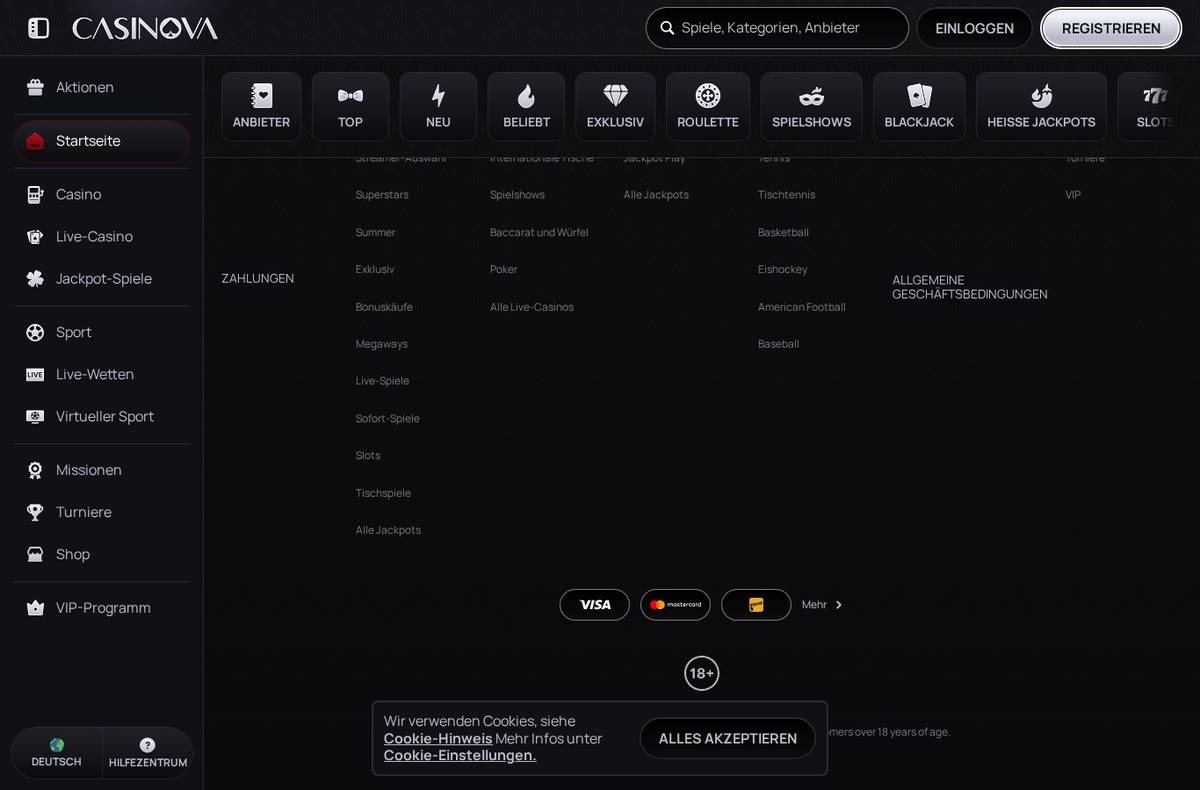The height and width of the screenshot is (790, 1200).
Task: Click the Jackpot-Spiele clover icon
Action: tap(35, 278)
